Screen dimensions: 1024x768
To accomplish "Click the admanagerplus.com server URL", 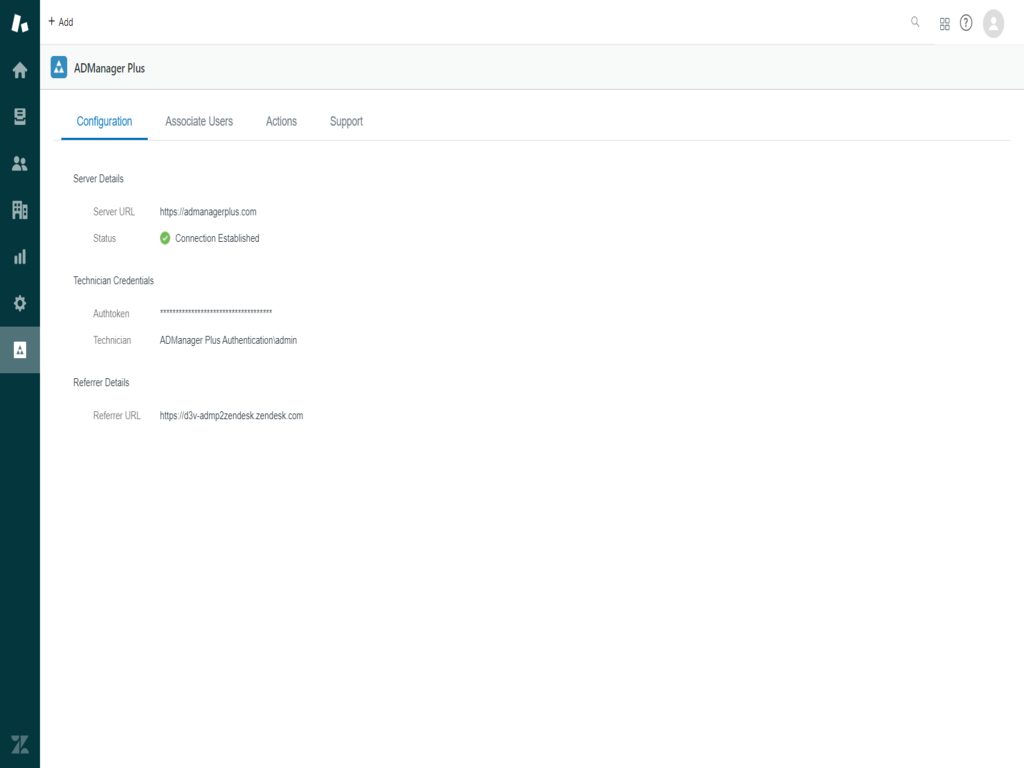I will (x=207, y=211).
